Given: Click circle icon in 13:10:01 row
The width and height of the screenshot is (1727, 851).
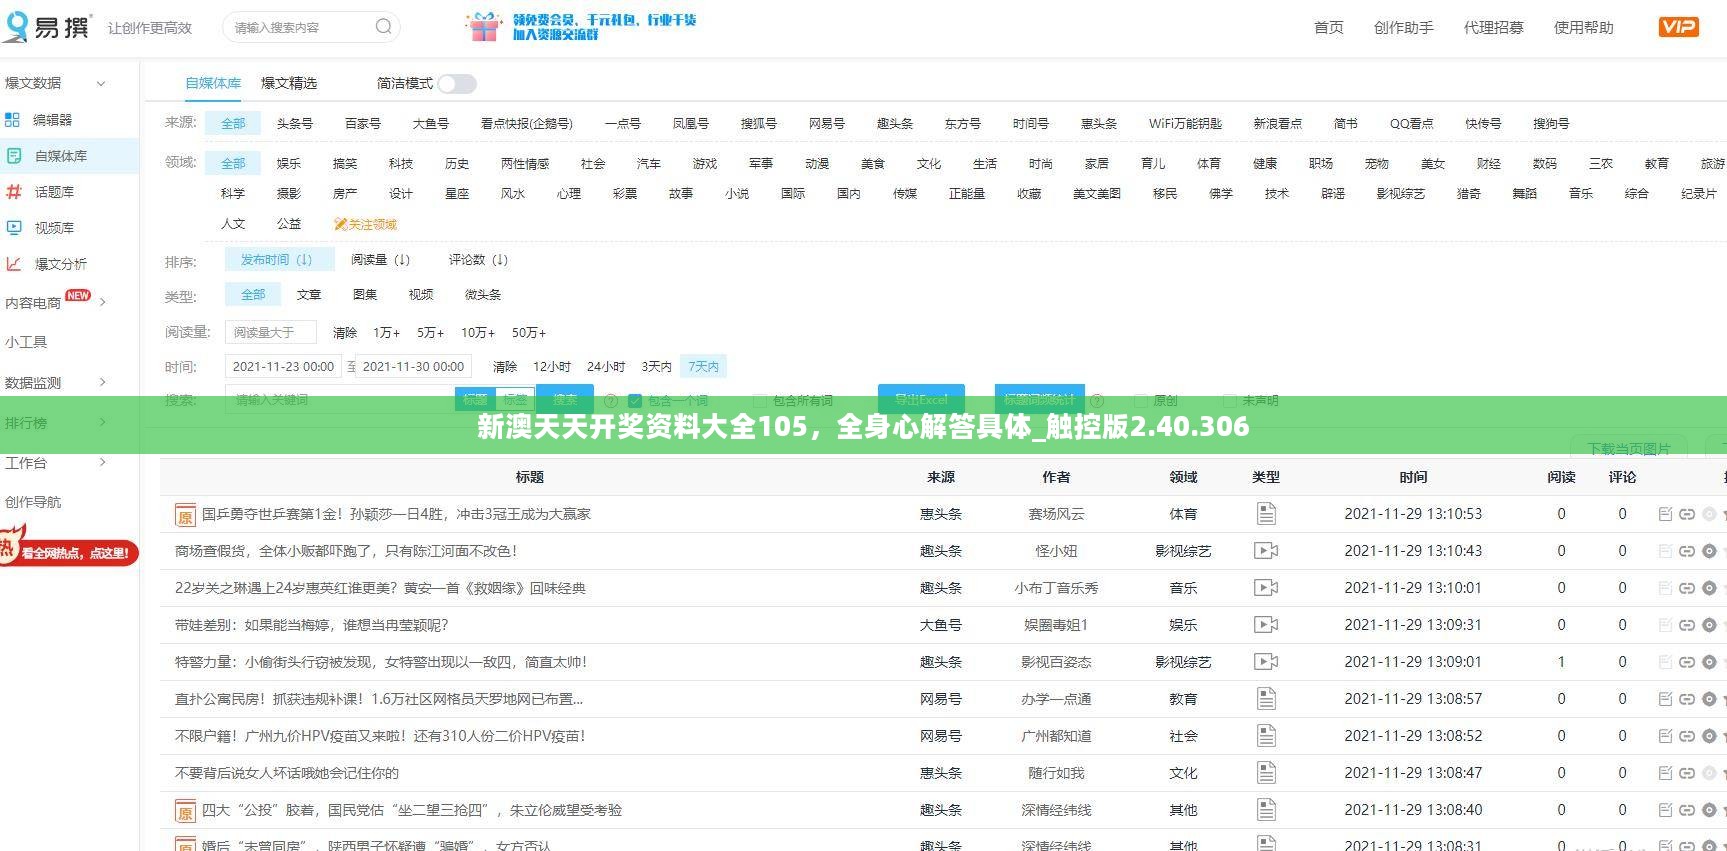Looking at the screenshot, I should tap(1709, 588).
